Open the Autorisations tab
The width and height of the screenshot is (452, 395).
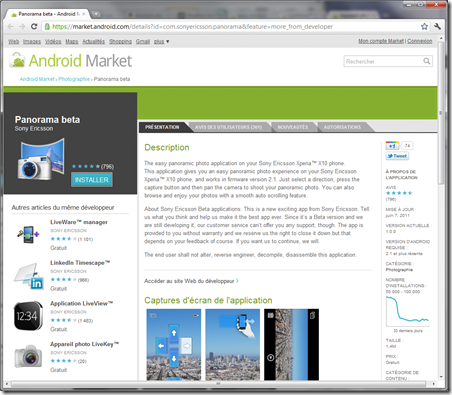[342, 127]
